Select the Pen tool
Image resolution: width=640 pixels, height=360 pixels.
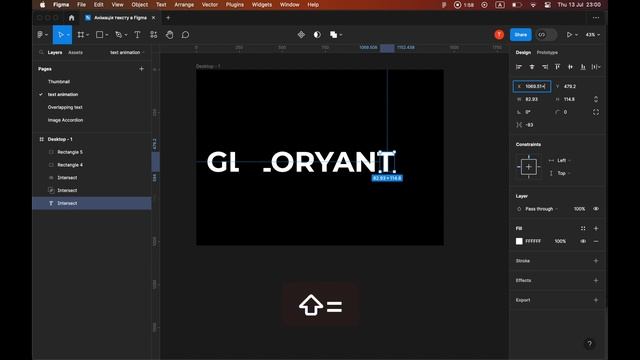[118, 35]
